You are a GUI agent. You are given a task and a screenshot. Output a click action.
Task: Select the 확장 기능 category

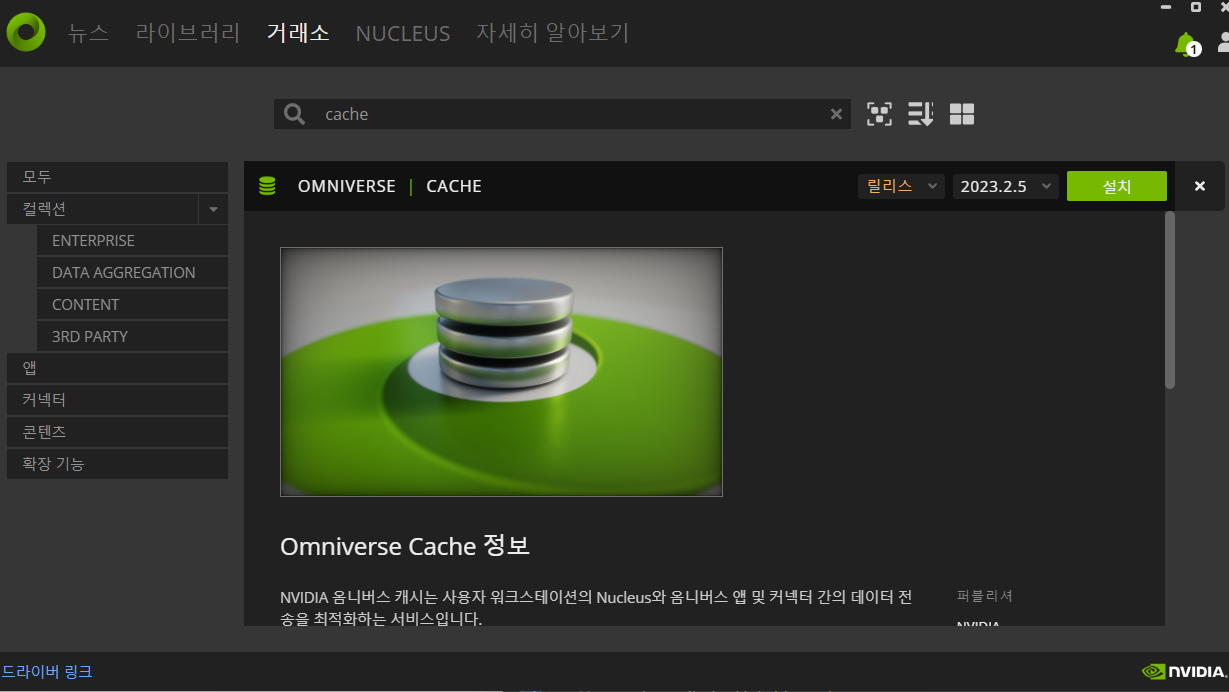coord(117,464)
